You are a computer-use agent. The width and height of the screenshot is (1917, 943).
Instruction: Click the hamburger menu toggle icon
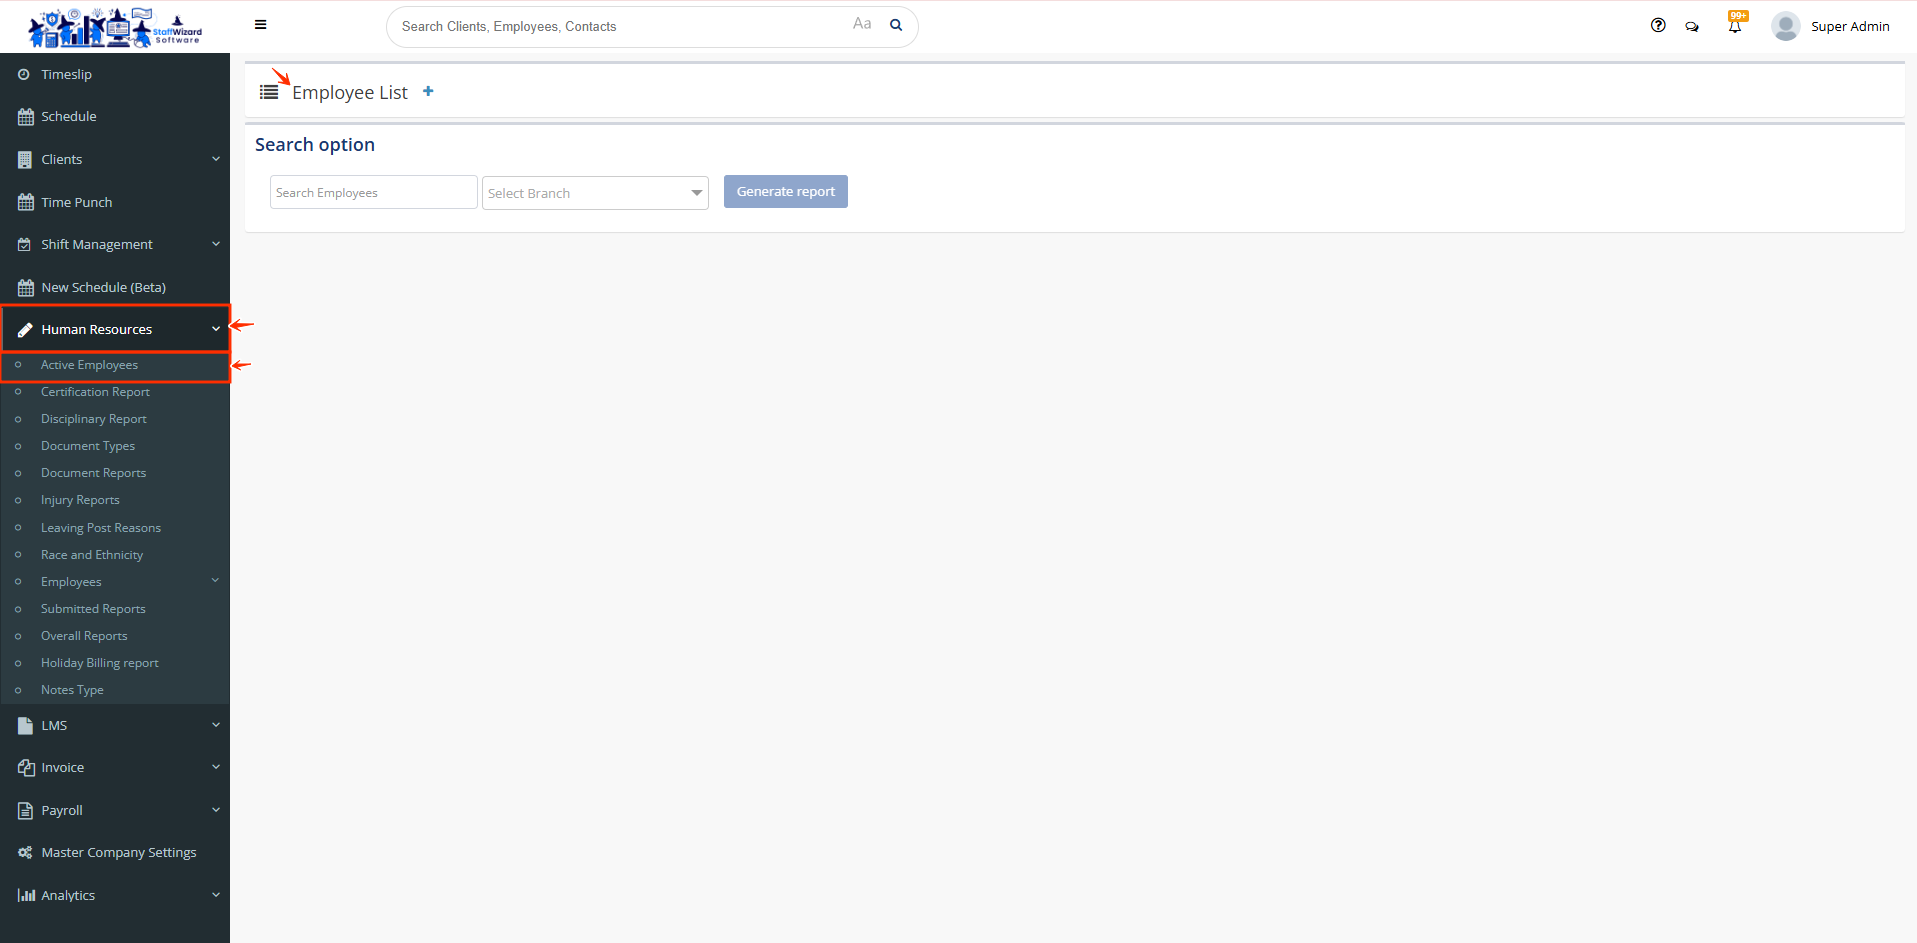click(260, 25)
